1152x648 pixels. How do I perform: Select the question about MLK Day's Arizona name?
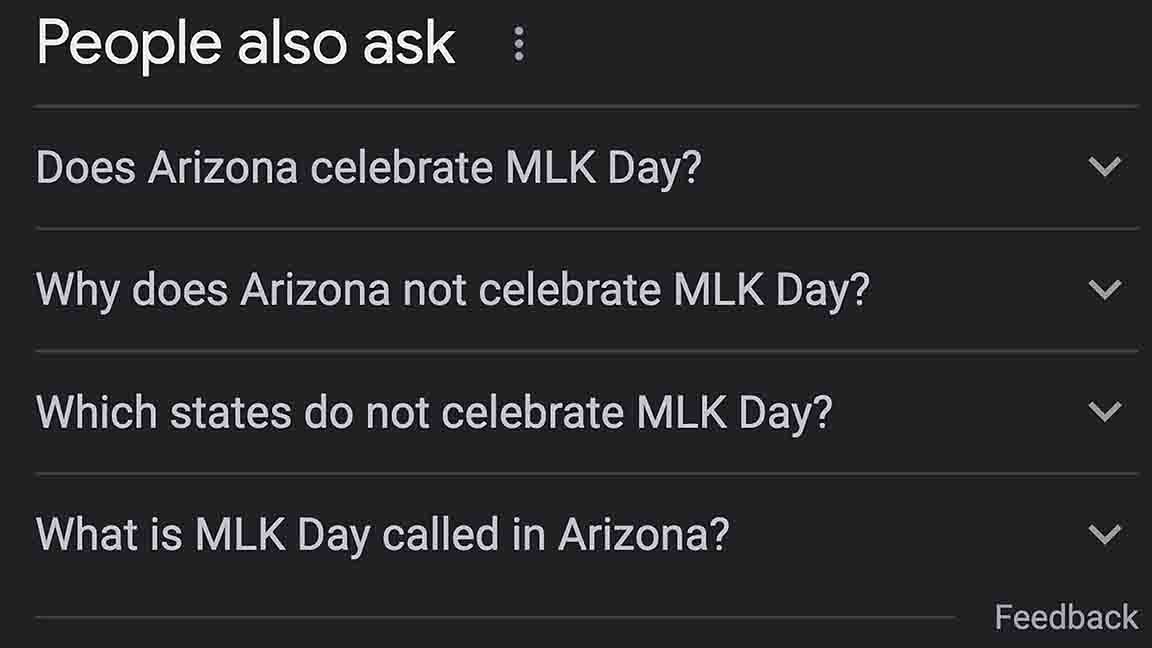(382, 534)
